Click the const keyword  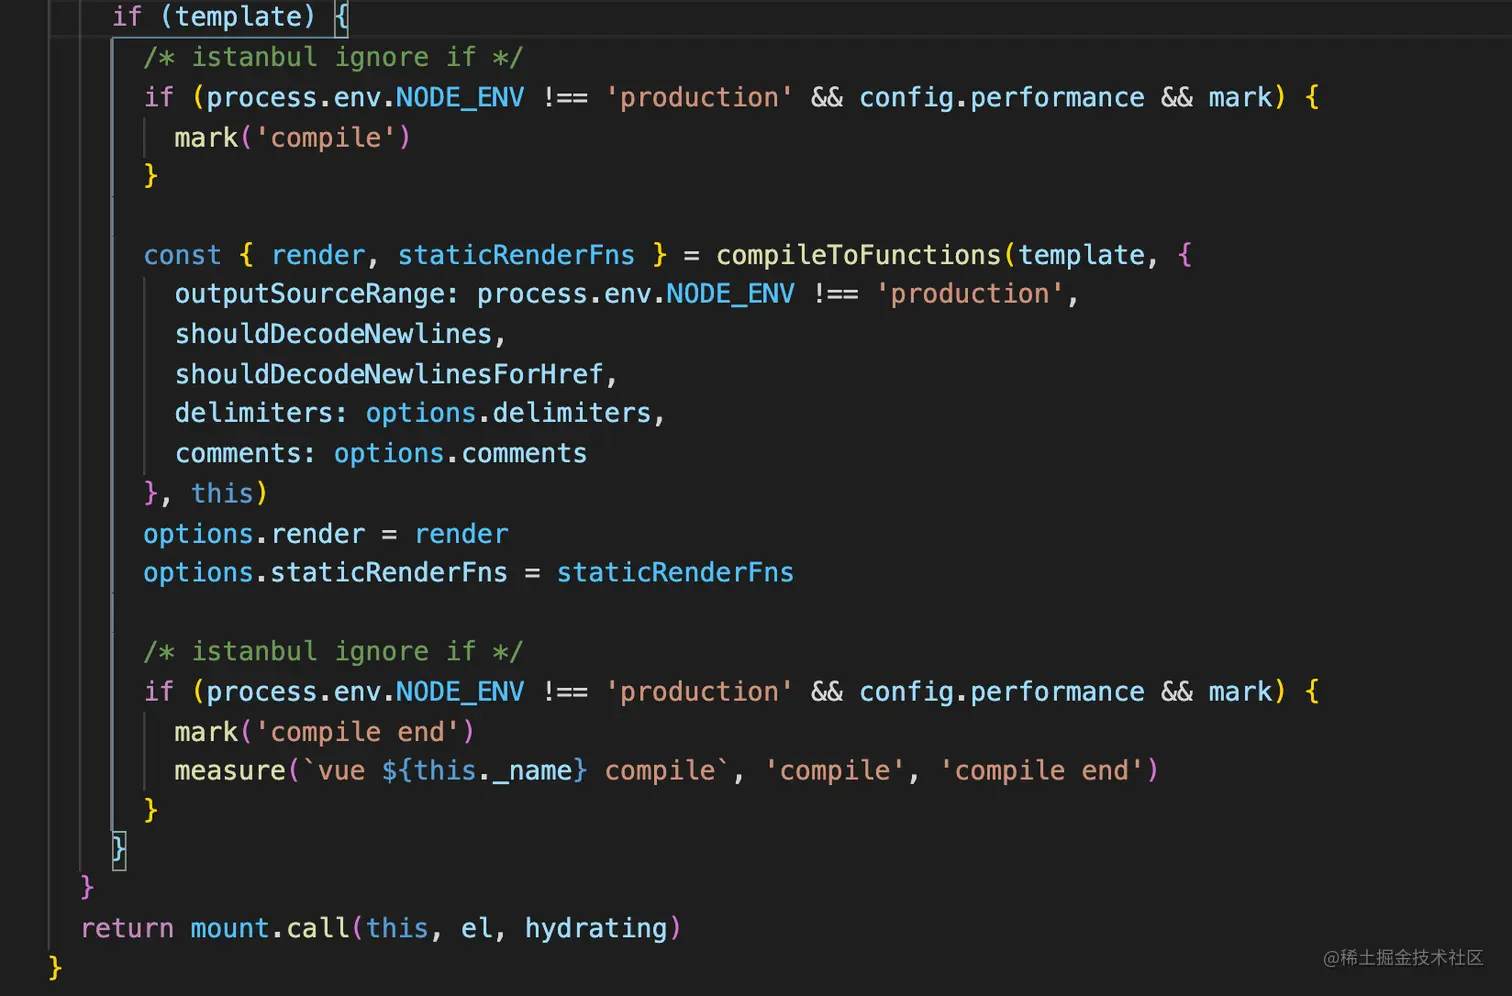coord(182,255)
